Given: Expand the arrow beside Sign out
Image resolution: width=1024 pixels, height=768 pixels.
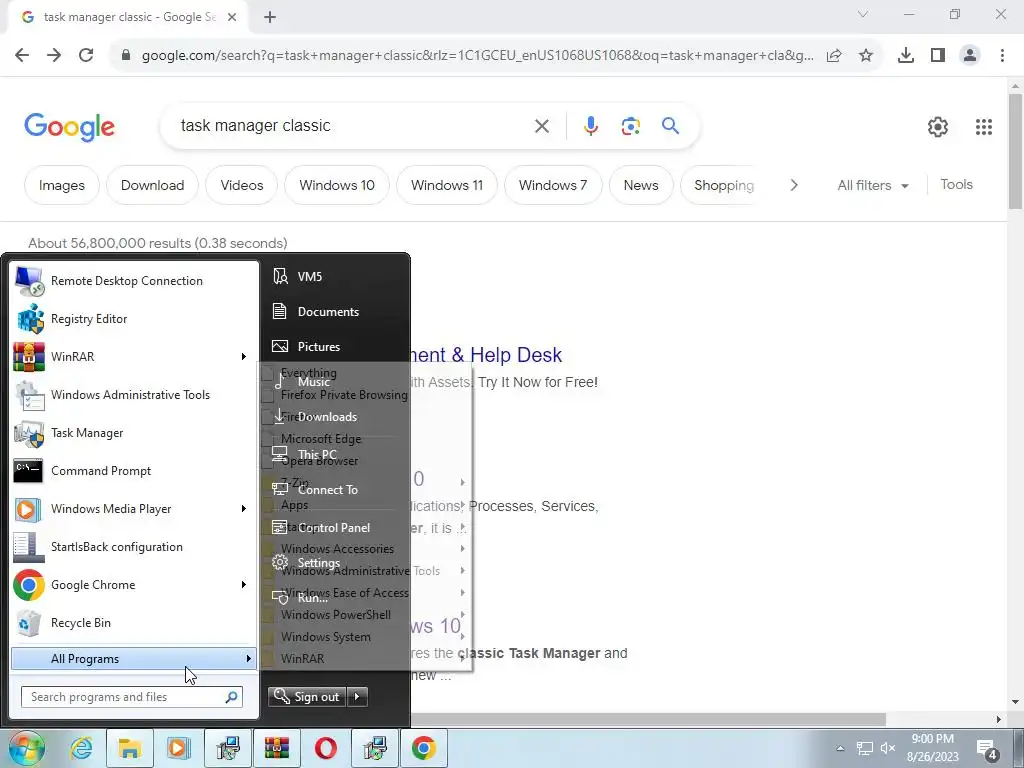Looking at the screenshot, I should tap(357, 697).
